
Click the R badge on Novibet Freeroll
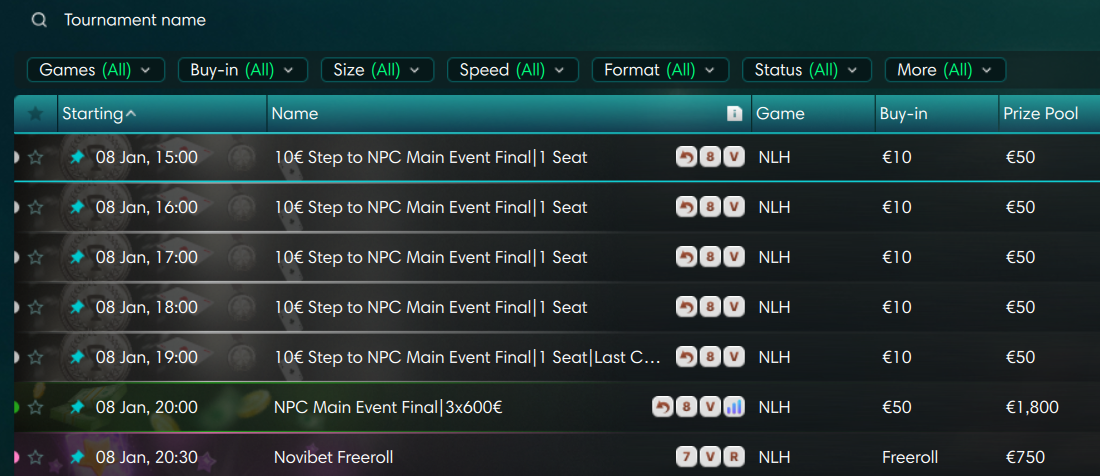[734, 457]
